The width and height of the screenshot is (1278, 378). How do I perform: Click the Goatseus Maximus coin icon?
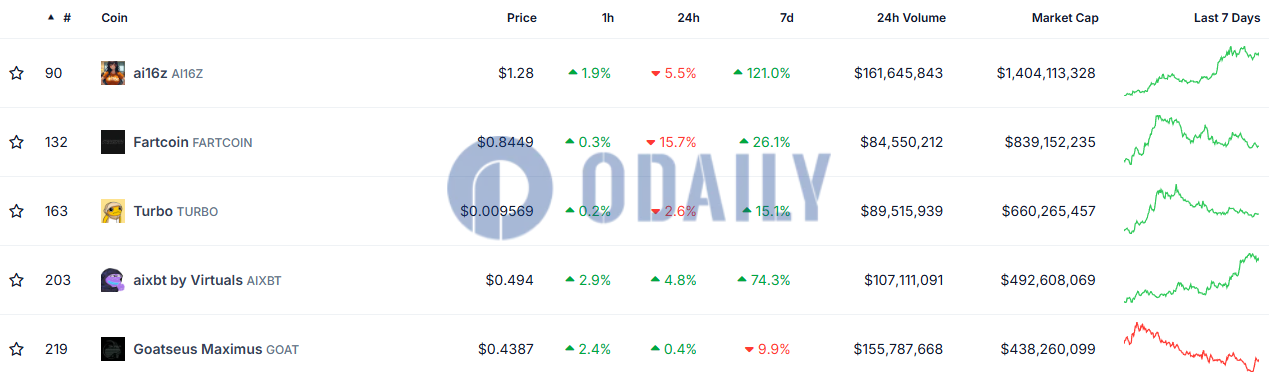(x=113, y=349)
